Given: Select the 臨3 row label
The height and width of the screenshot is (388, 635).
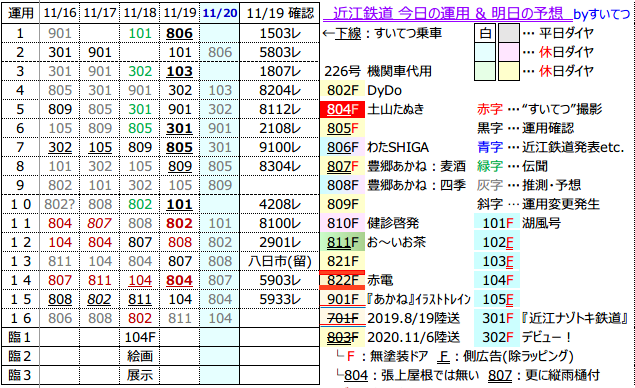Looking at the screenshot, I should click(21, 375).
